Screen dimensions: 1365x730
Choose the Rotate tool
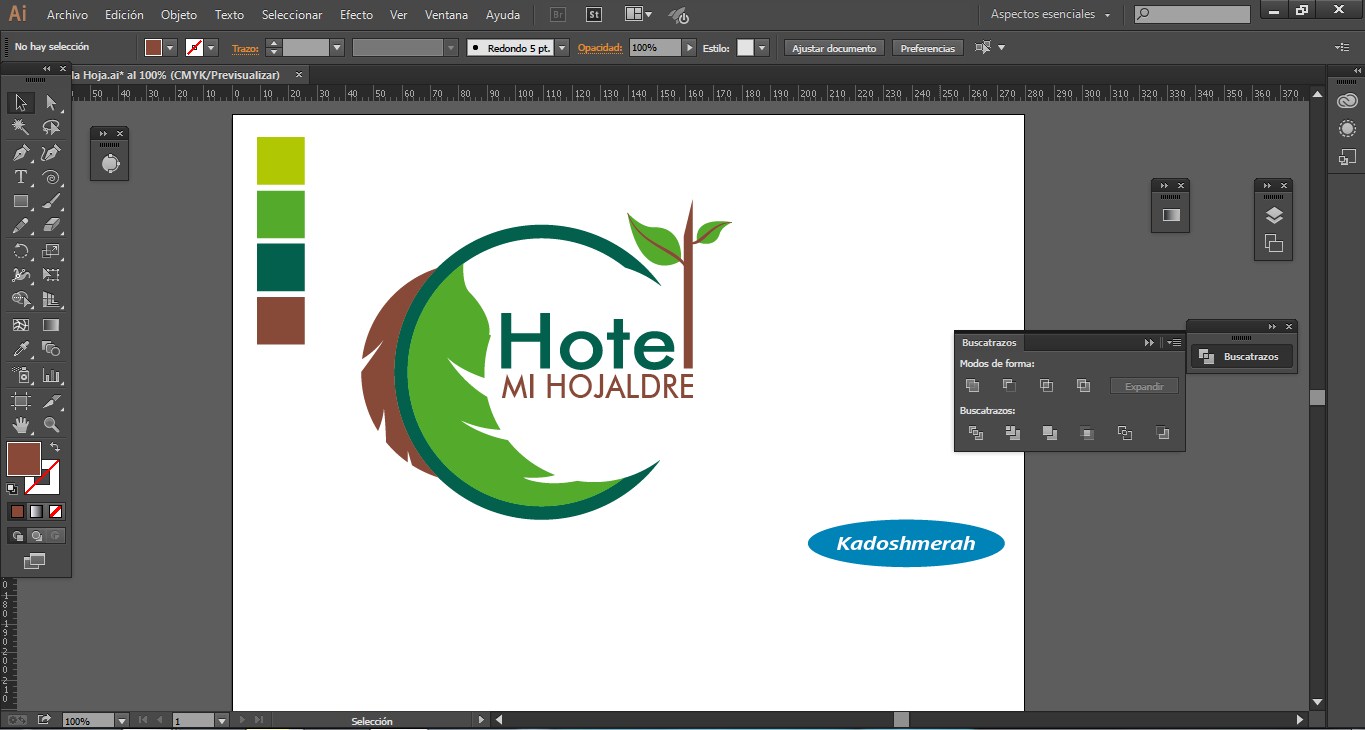click(20, 251)
